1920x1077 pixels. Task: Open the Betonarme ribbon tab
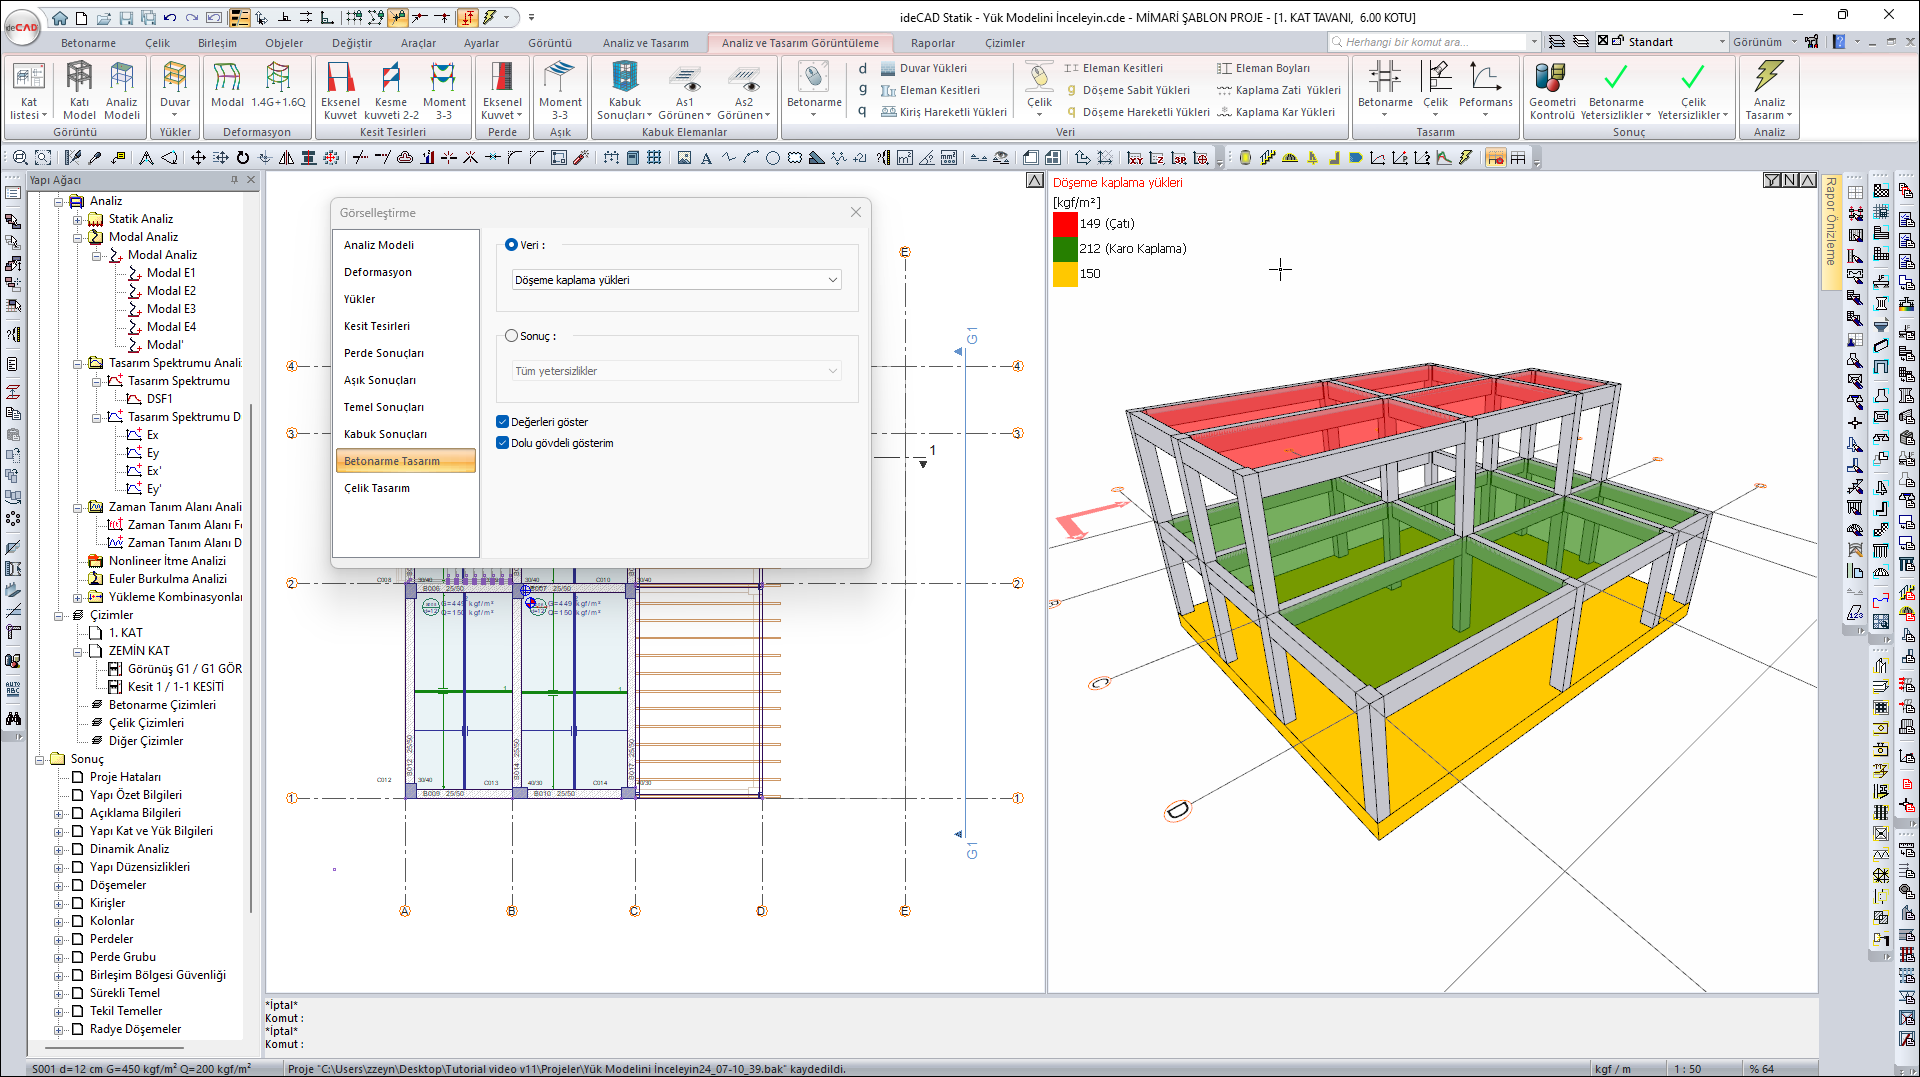pos(88,43)
